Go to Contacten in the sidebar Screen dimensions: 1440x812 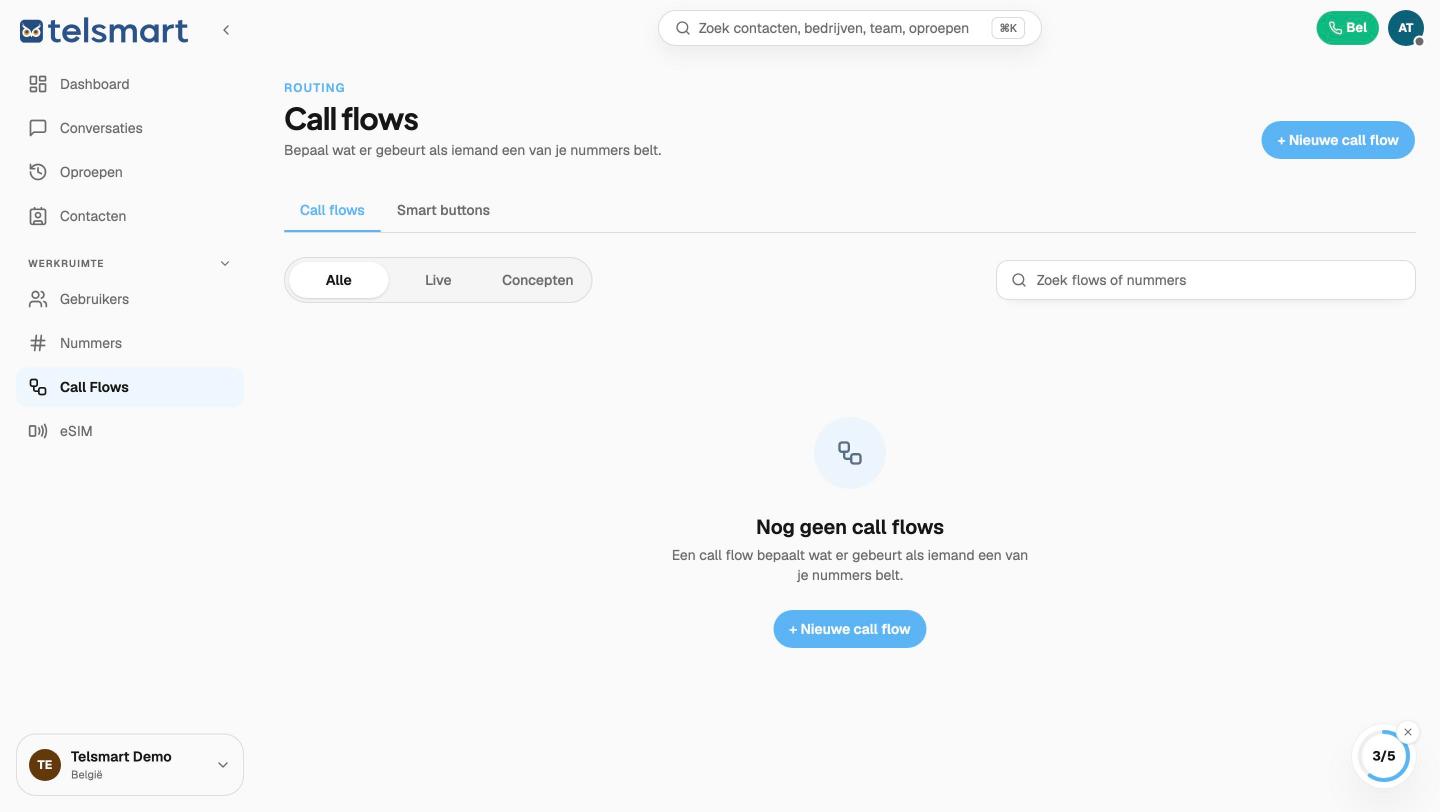click(x=130, y=216)
